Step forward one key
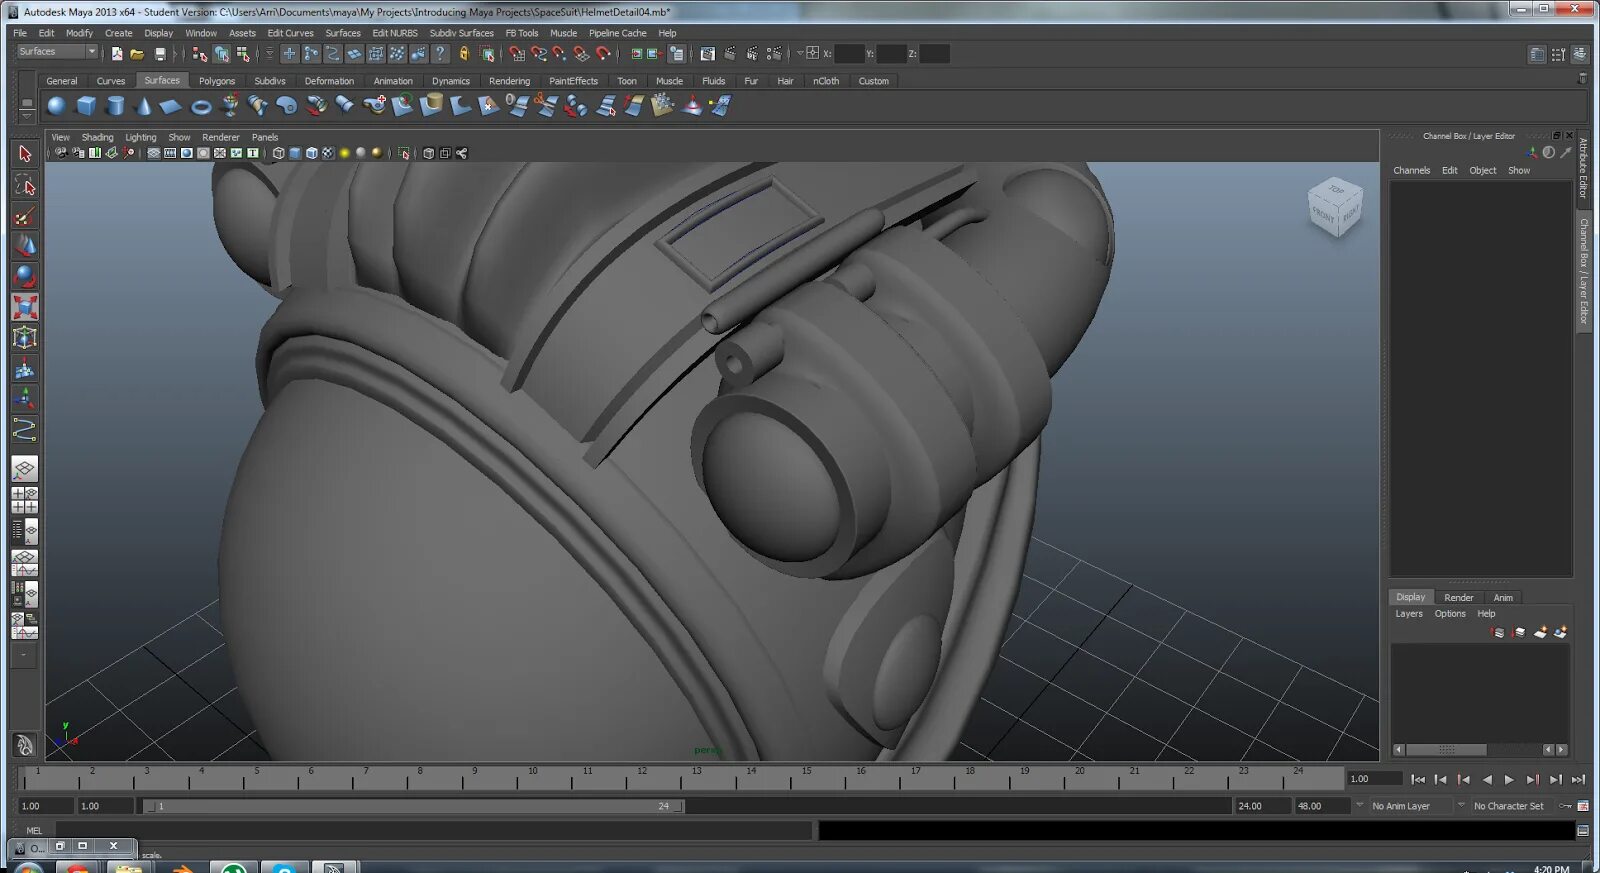 [1532, 779]
